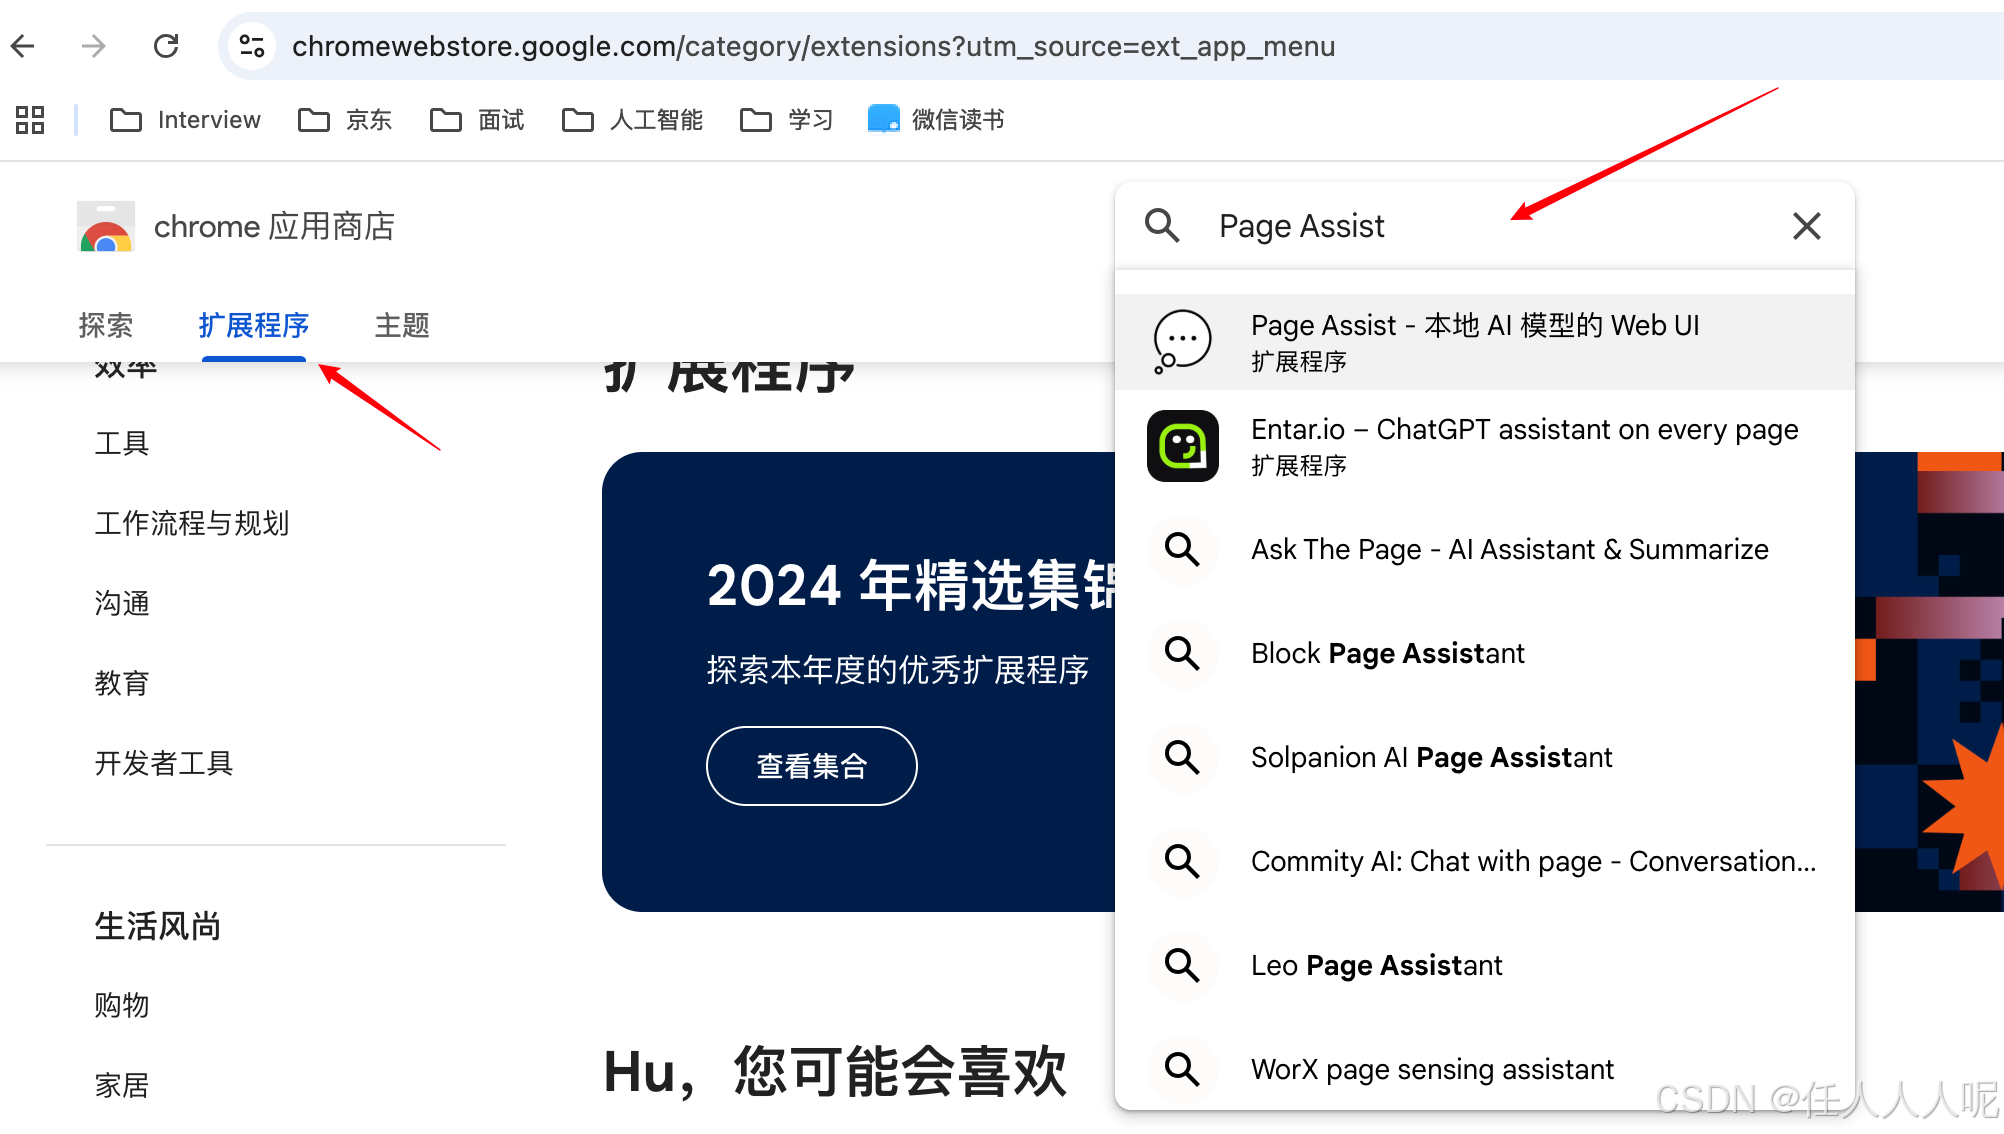Open the Interview bookmark folder

coord(185,120)
